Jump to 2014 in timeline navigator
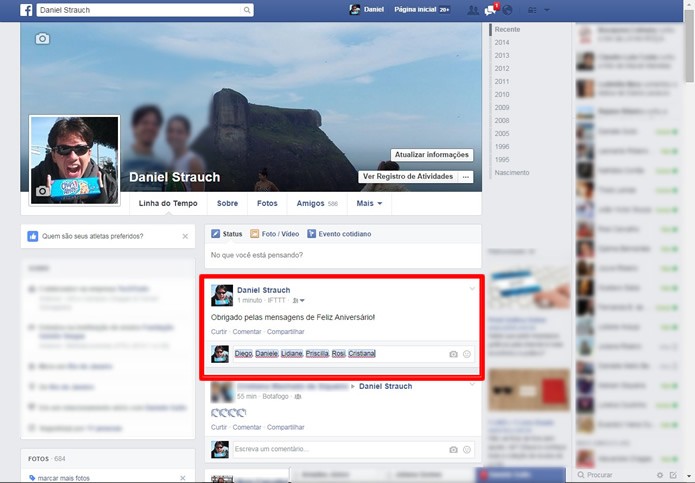Viewport: 695px width, 483px height. 502,43
